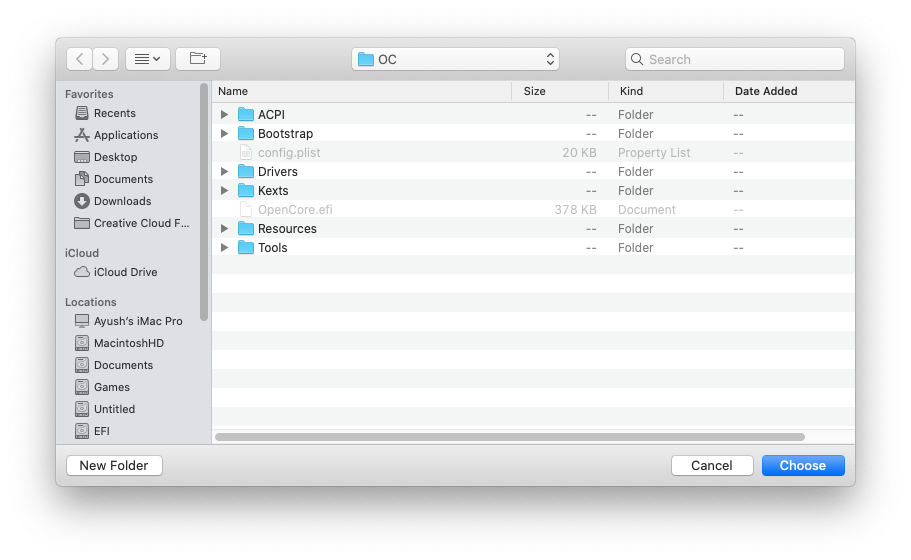The height and width of the screenshot is (560, 911).
Task: Click the new folder toolbar icon
Action: [198, 59]
